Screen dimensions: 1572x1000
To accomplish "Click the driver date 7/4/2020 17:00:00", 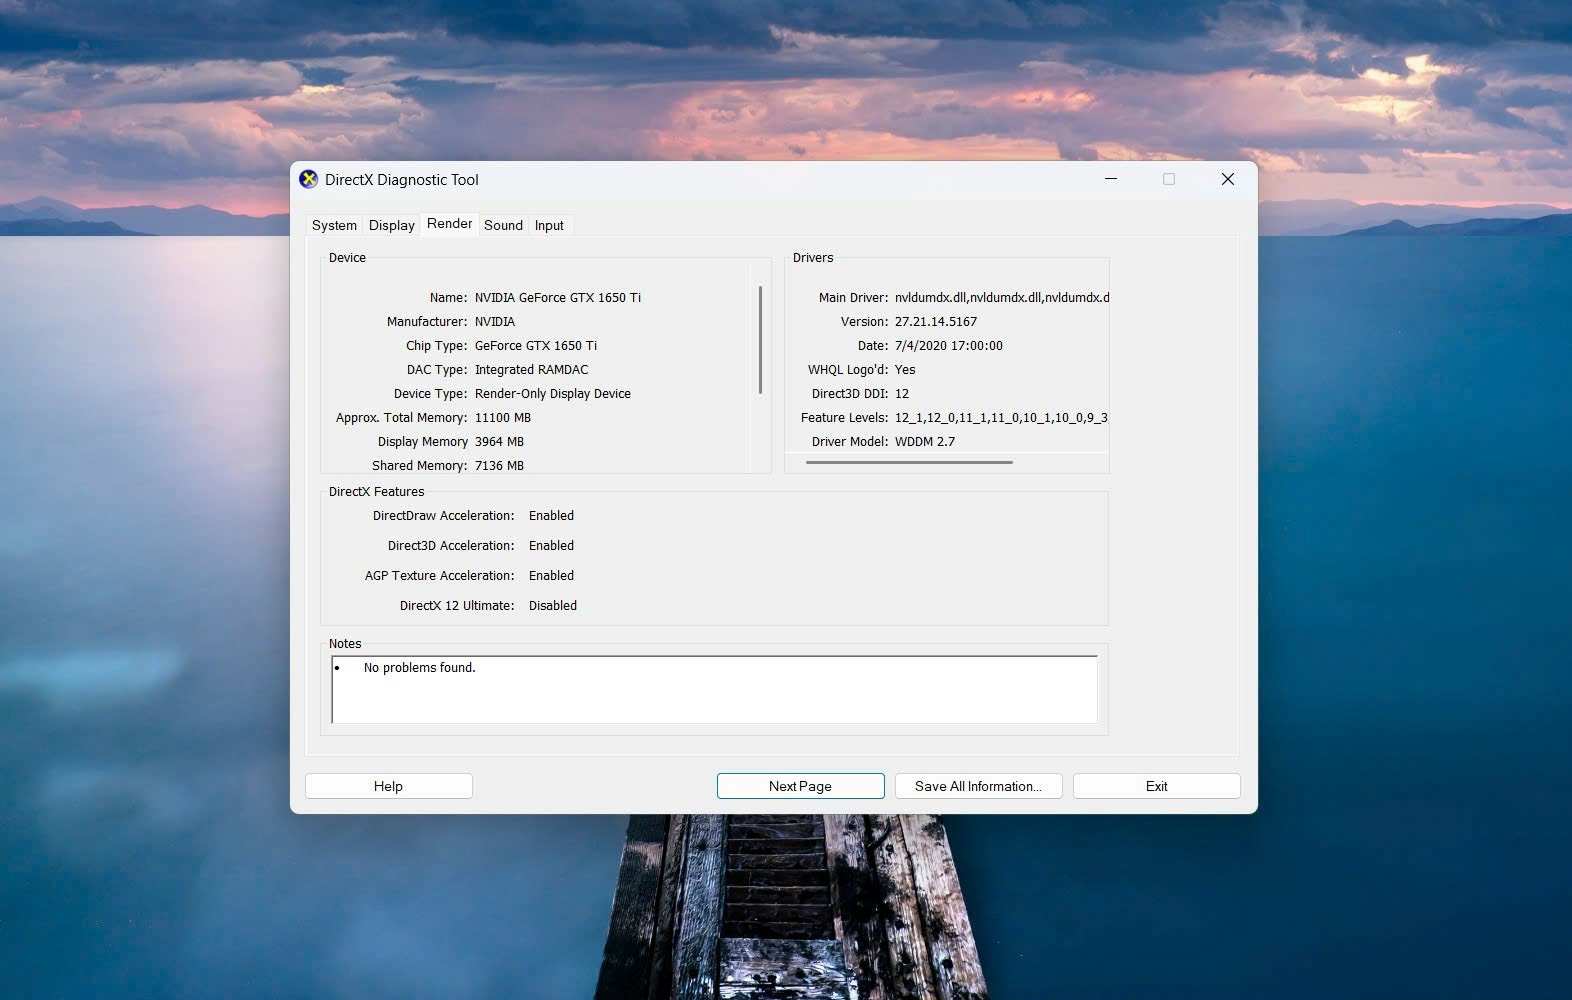I will point(949,346).
